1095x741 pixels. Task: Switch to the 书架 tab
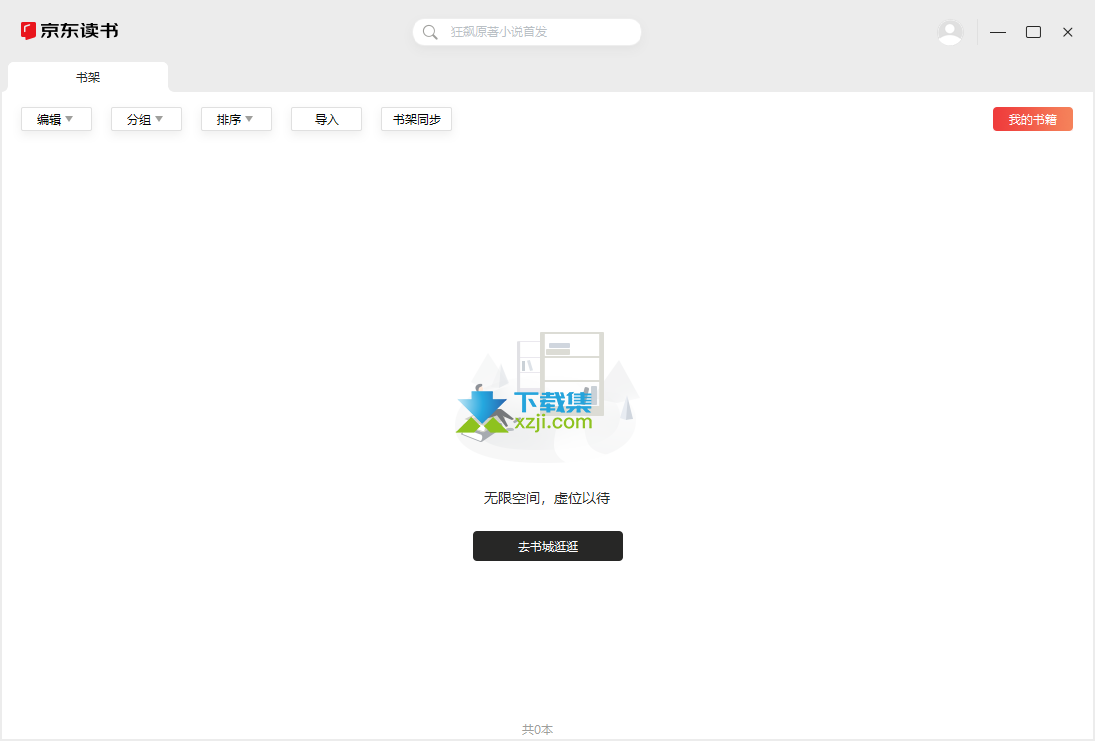pyautogui.click(x=88, y=77)
